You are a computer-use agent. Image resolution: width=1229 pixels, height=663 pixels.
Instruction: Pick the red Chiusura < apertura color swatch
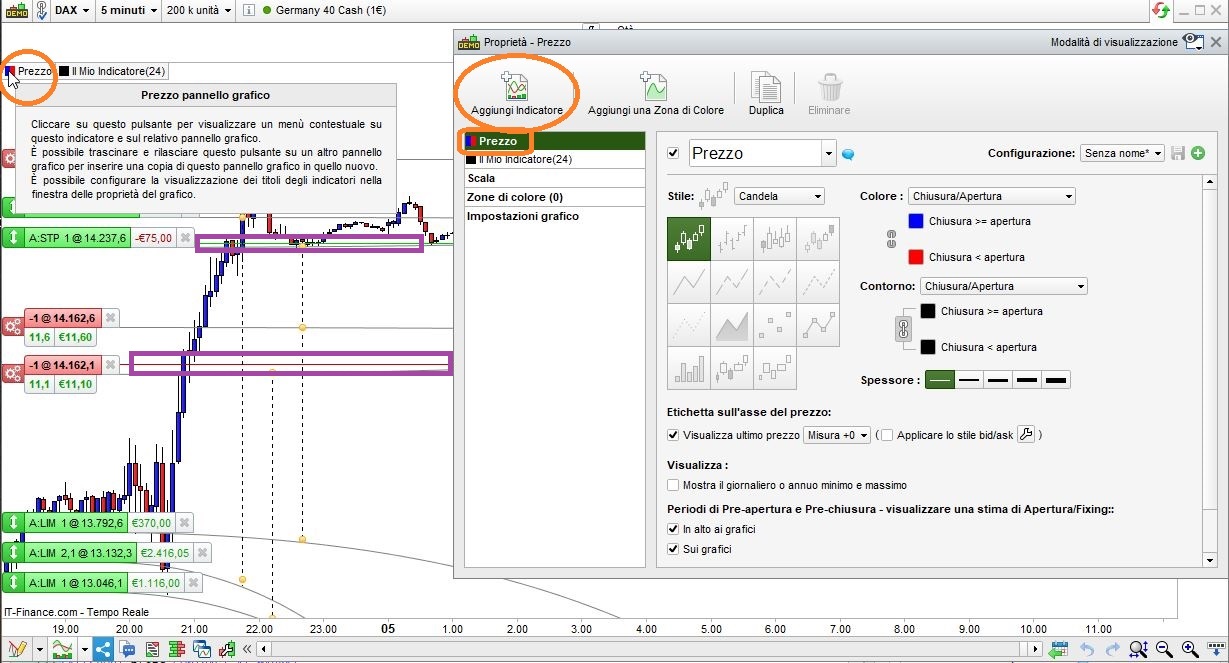click(915, 257)
